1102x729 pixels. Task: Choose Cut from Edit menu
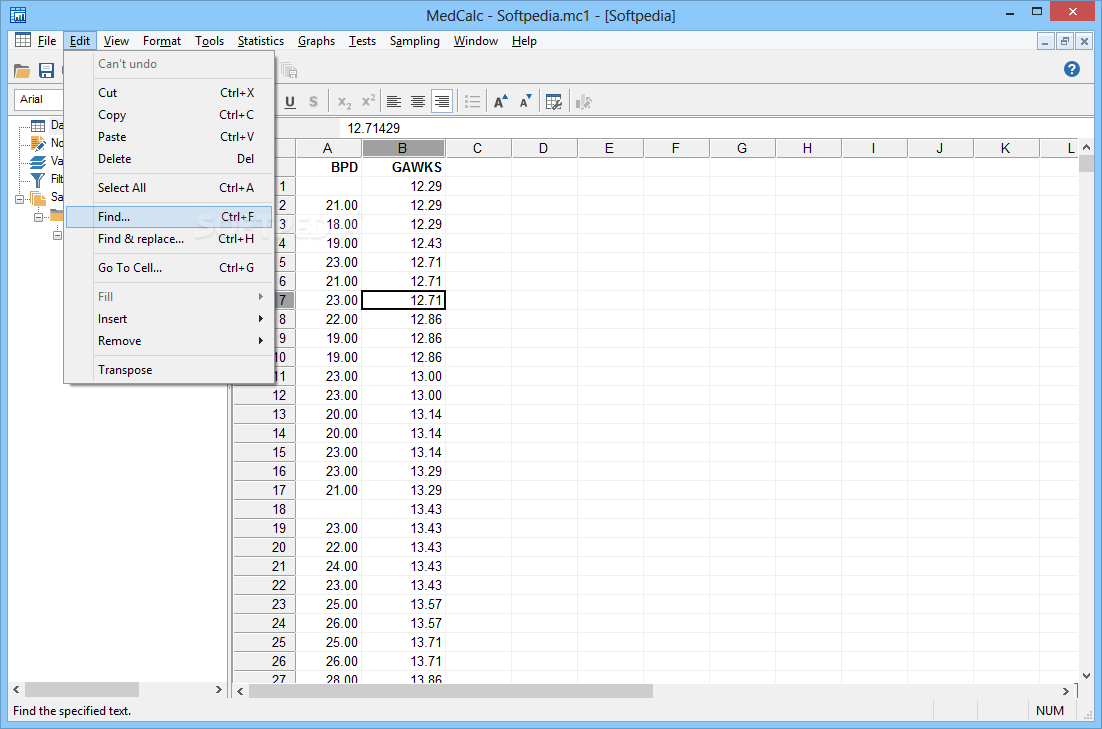click(169, 93)
